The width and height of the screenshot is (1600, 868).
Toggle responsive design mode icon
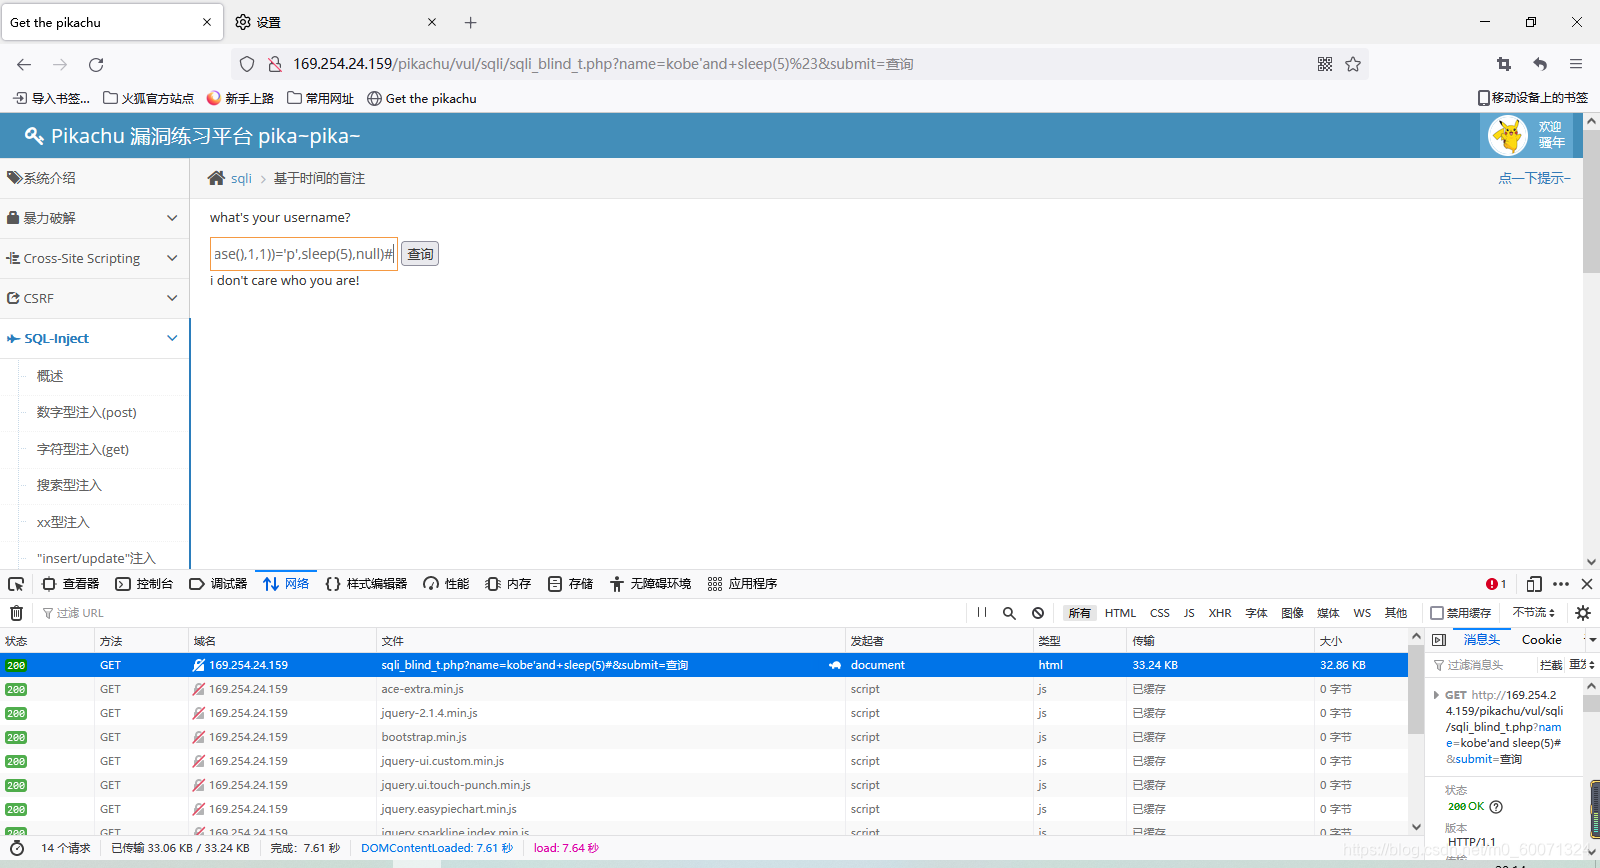pos(1534,584)
